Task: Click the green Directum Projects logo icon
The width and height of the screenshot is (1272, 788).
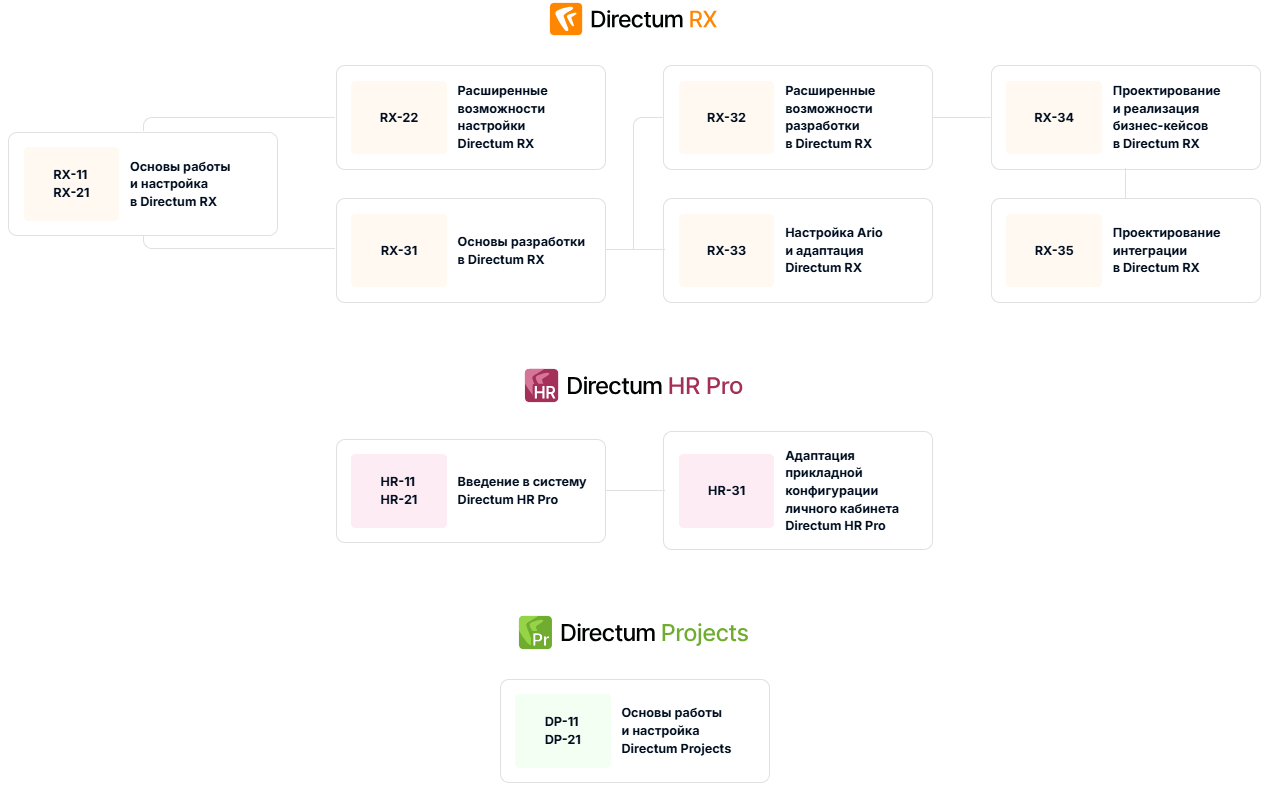Action: click(x=535, y=633)
